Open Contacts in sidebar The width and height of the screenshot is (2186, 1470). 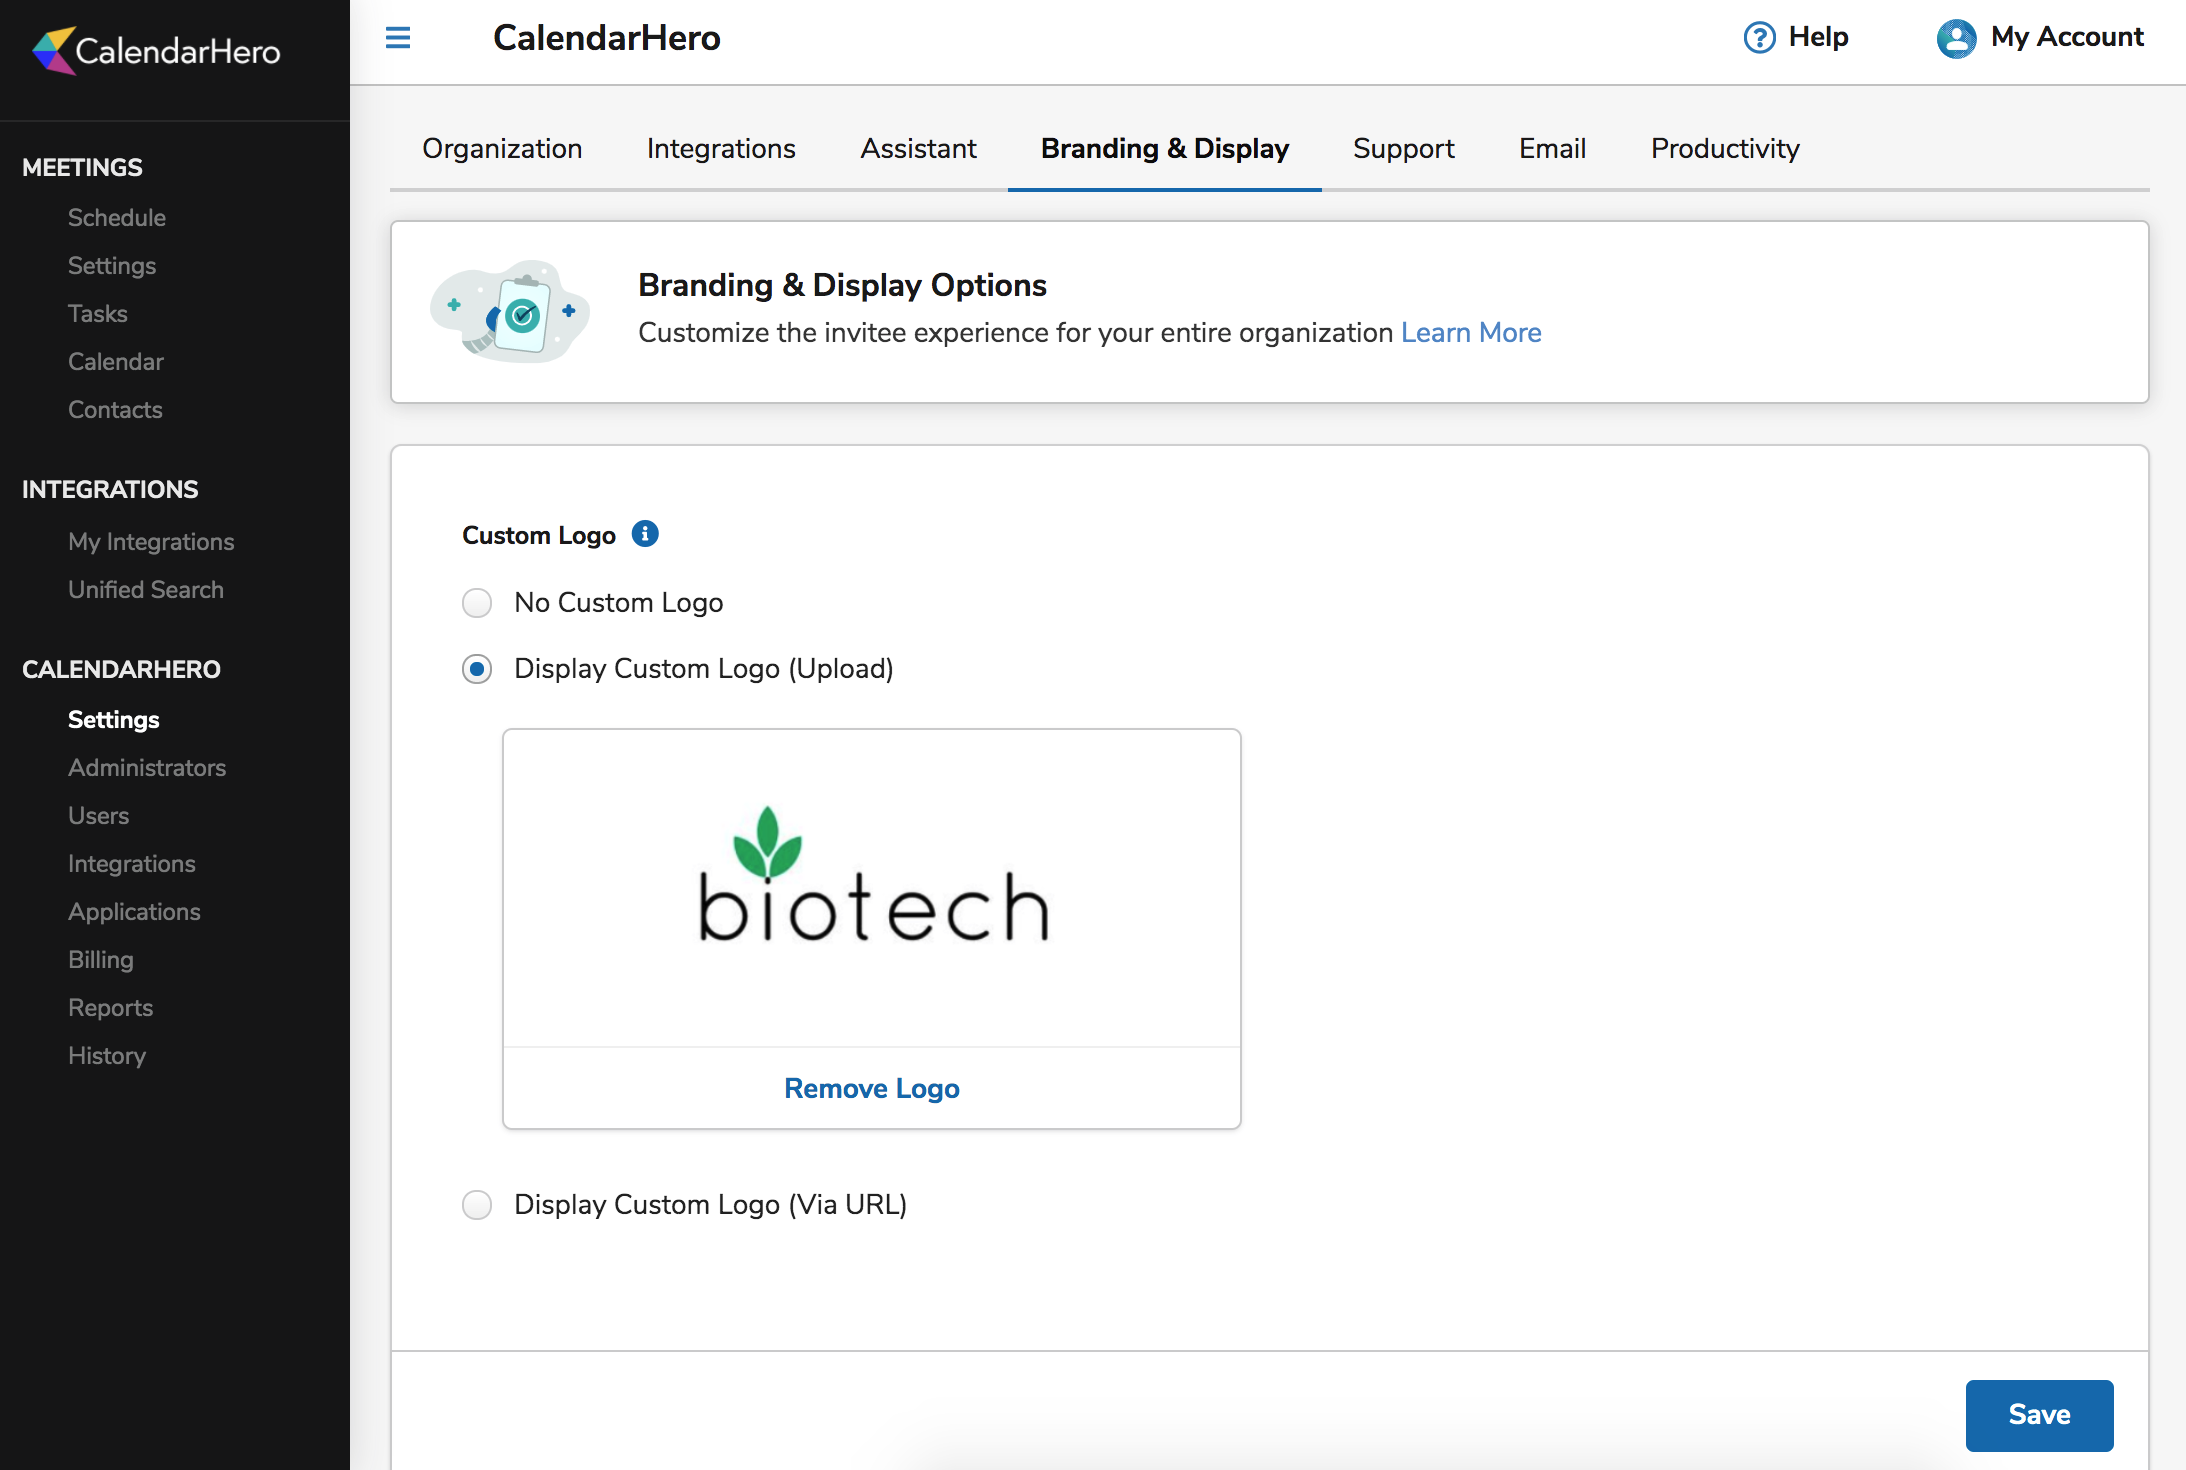point(115,409)
